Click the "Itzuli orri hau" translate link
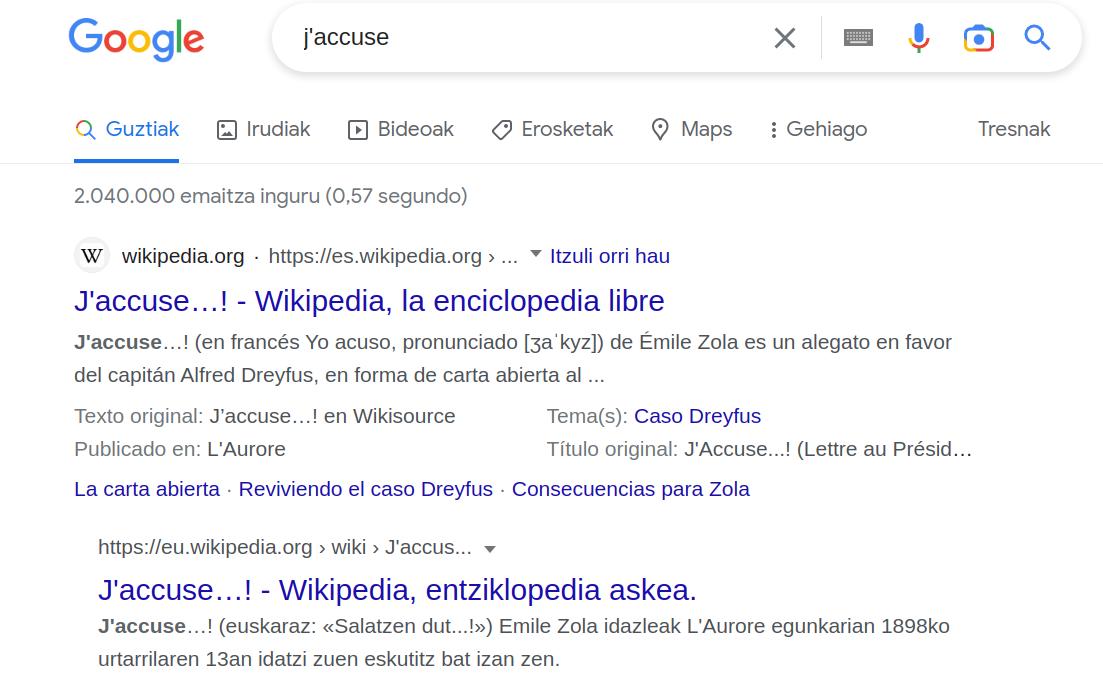This screenshot has height=690, width=1103. click(609, 256)
